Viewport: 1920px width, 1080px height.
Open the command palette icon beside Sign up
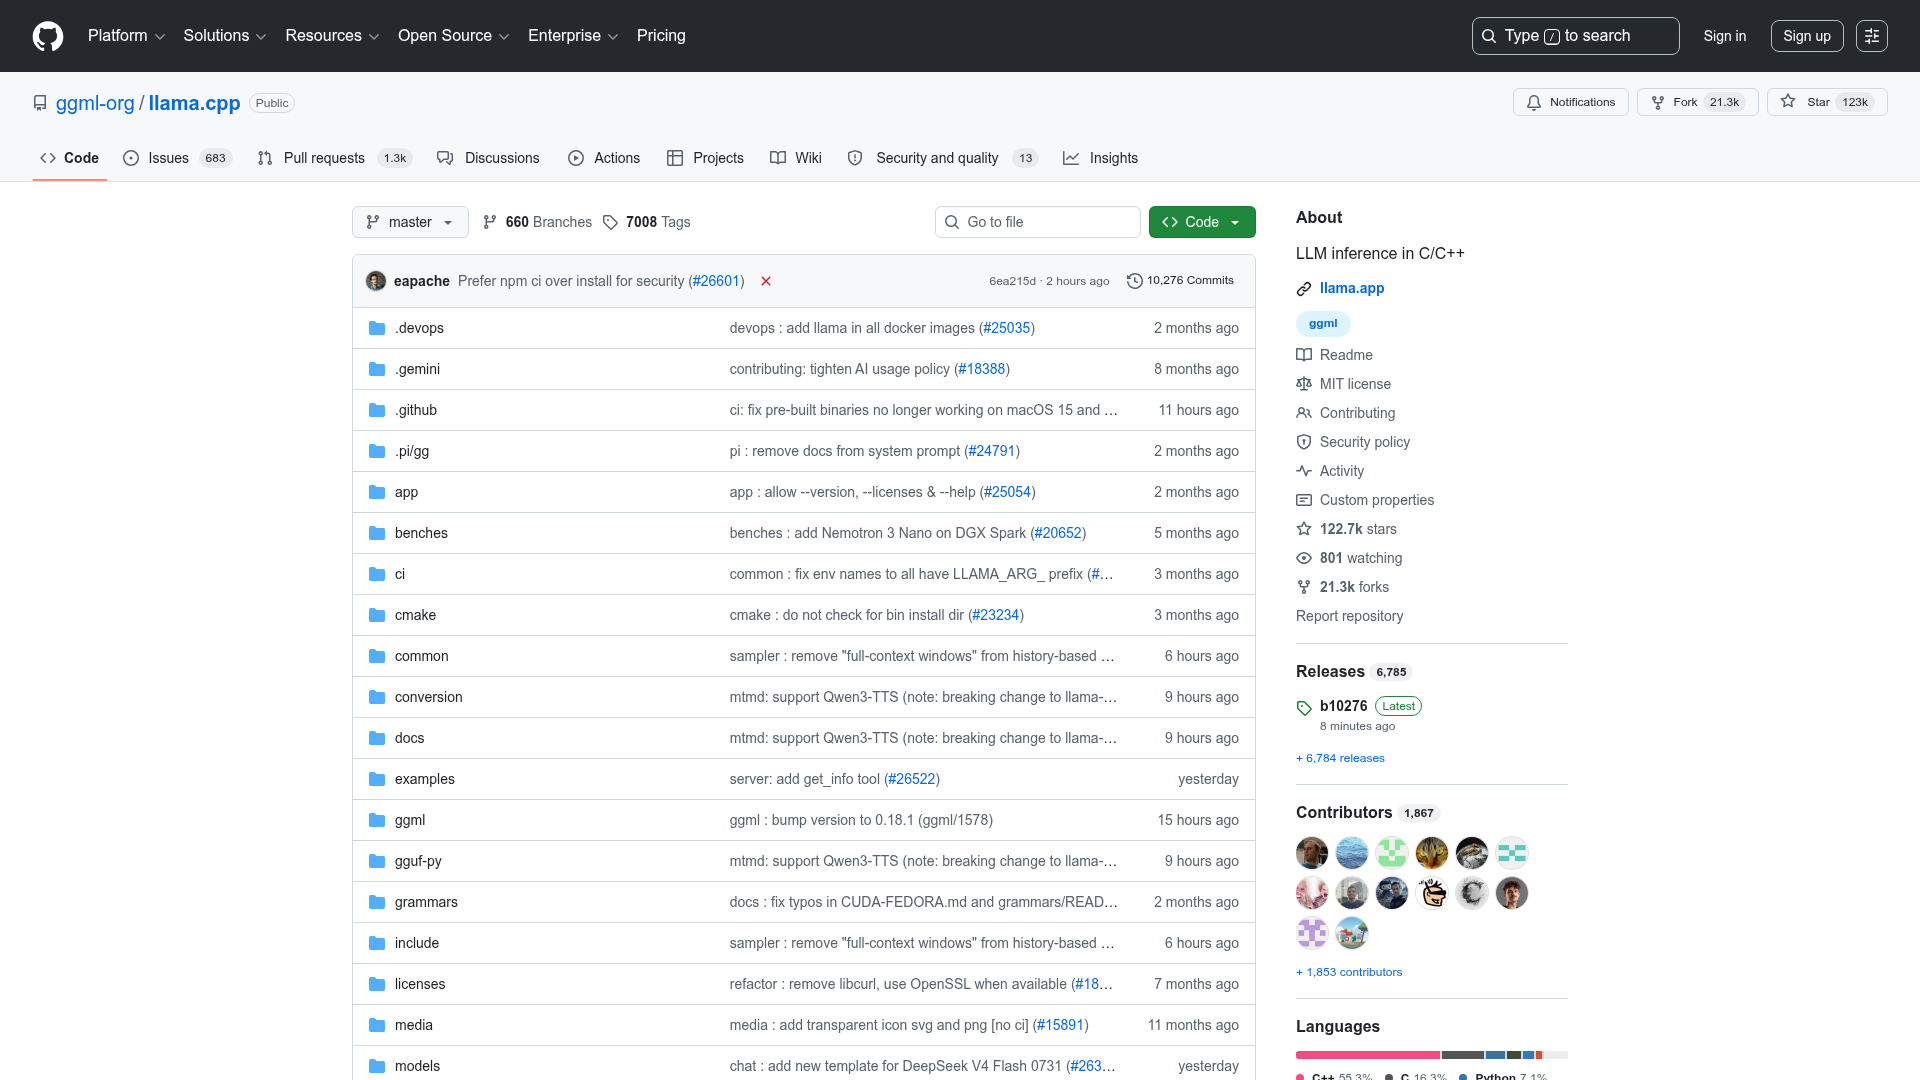pos(1872,36)
